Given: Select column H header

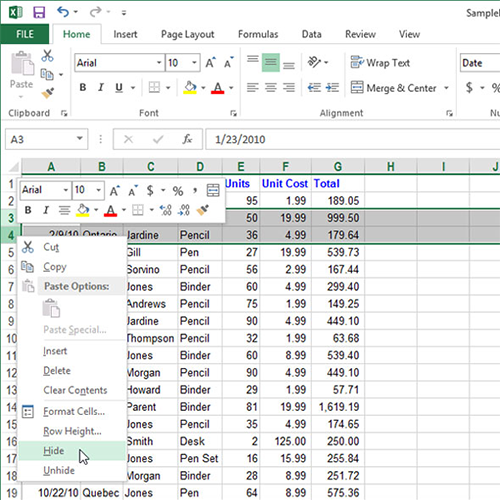Looking at the screenshot, I should (391, 166).
